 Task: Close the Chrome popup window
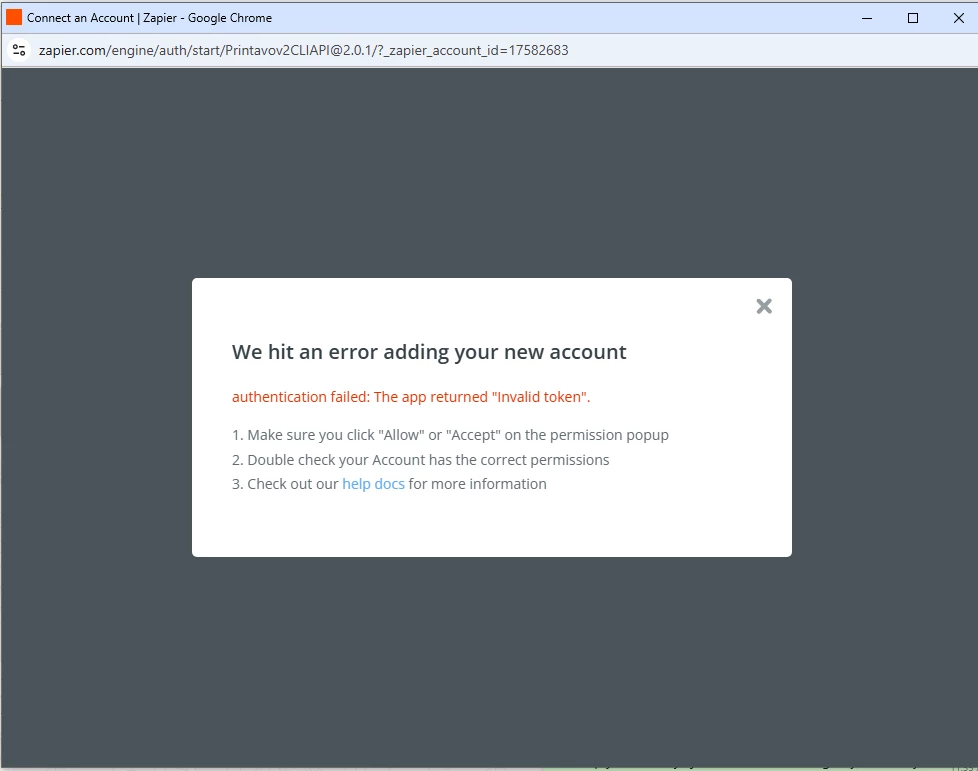point(959,18)
